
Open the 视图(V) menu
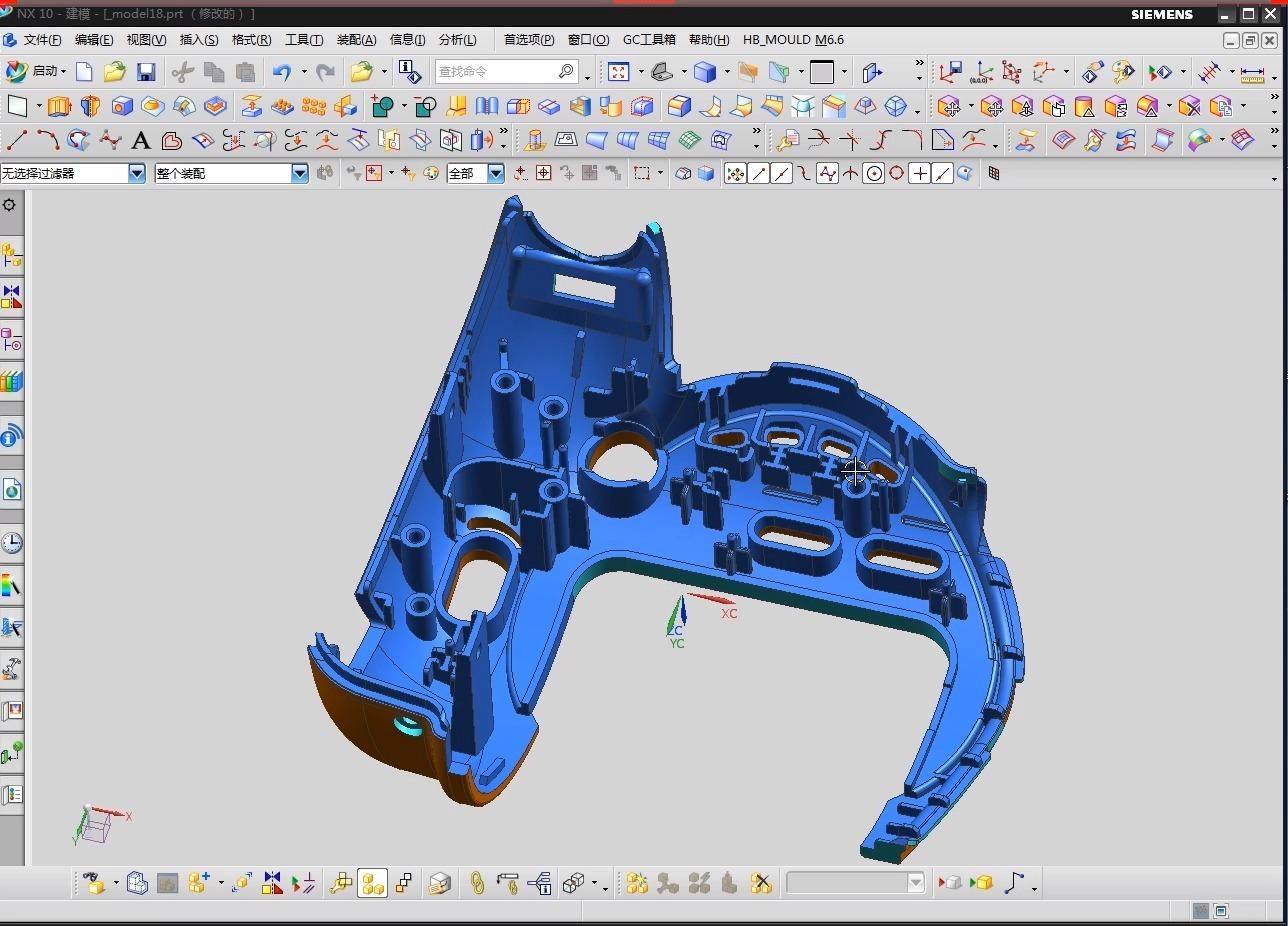146,40
